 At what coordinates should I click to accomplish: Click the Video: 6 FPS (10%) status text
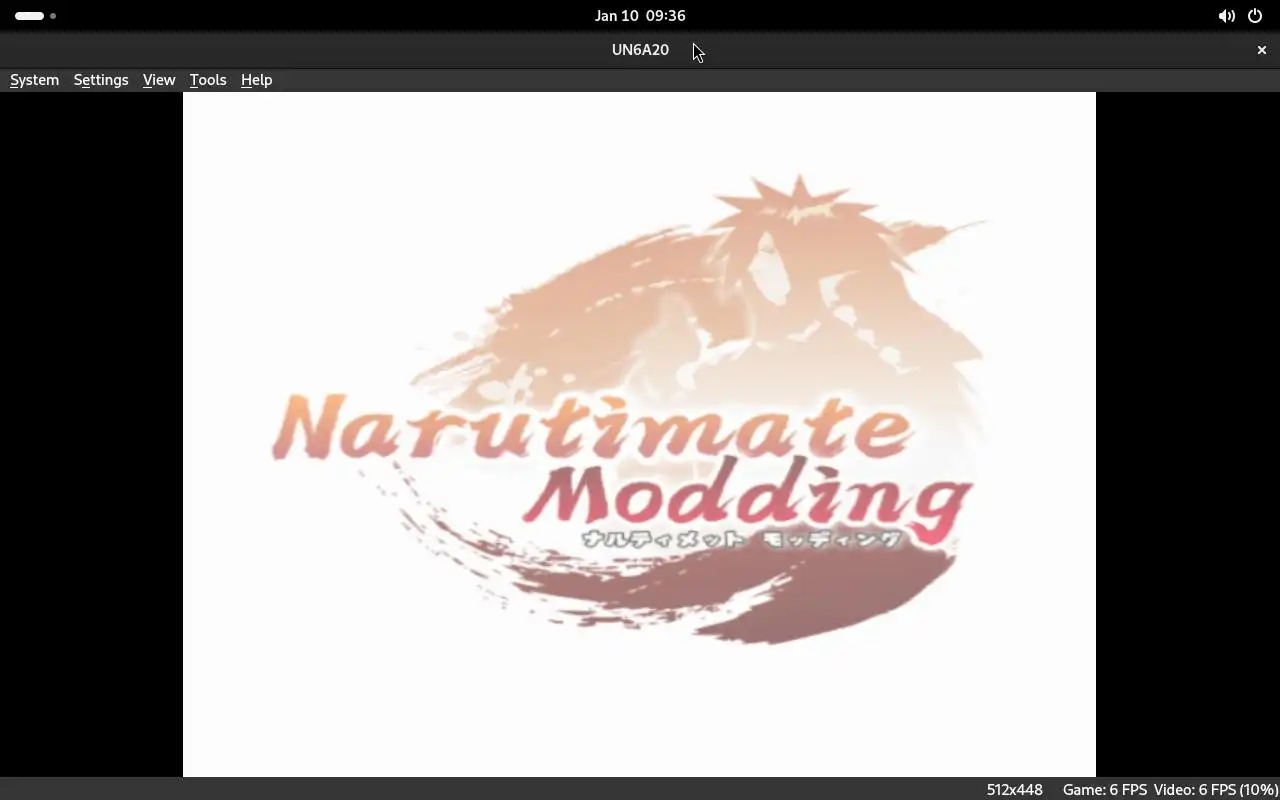[1216, 790]
